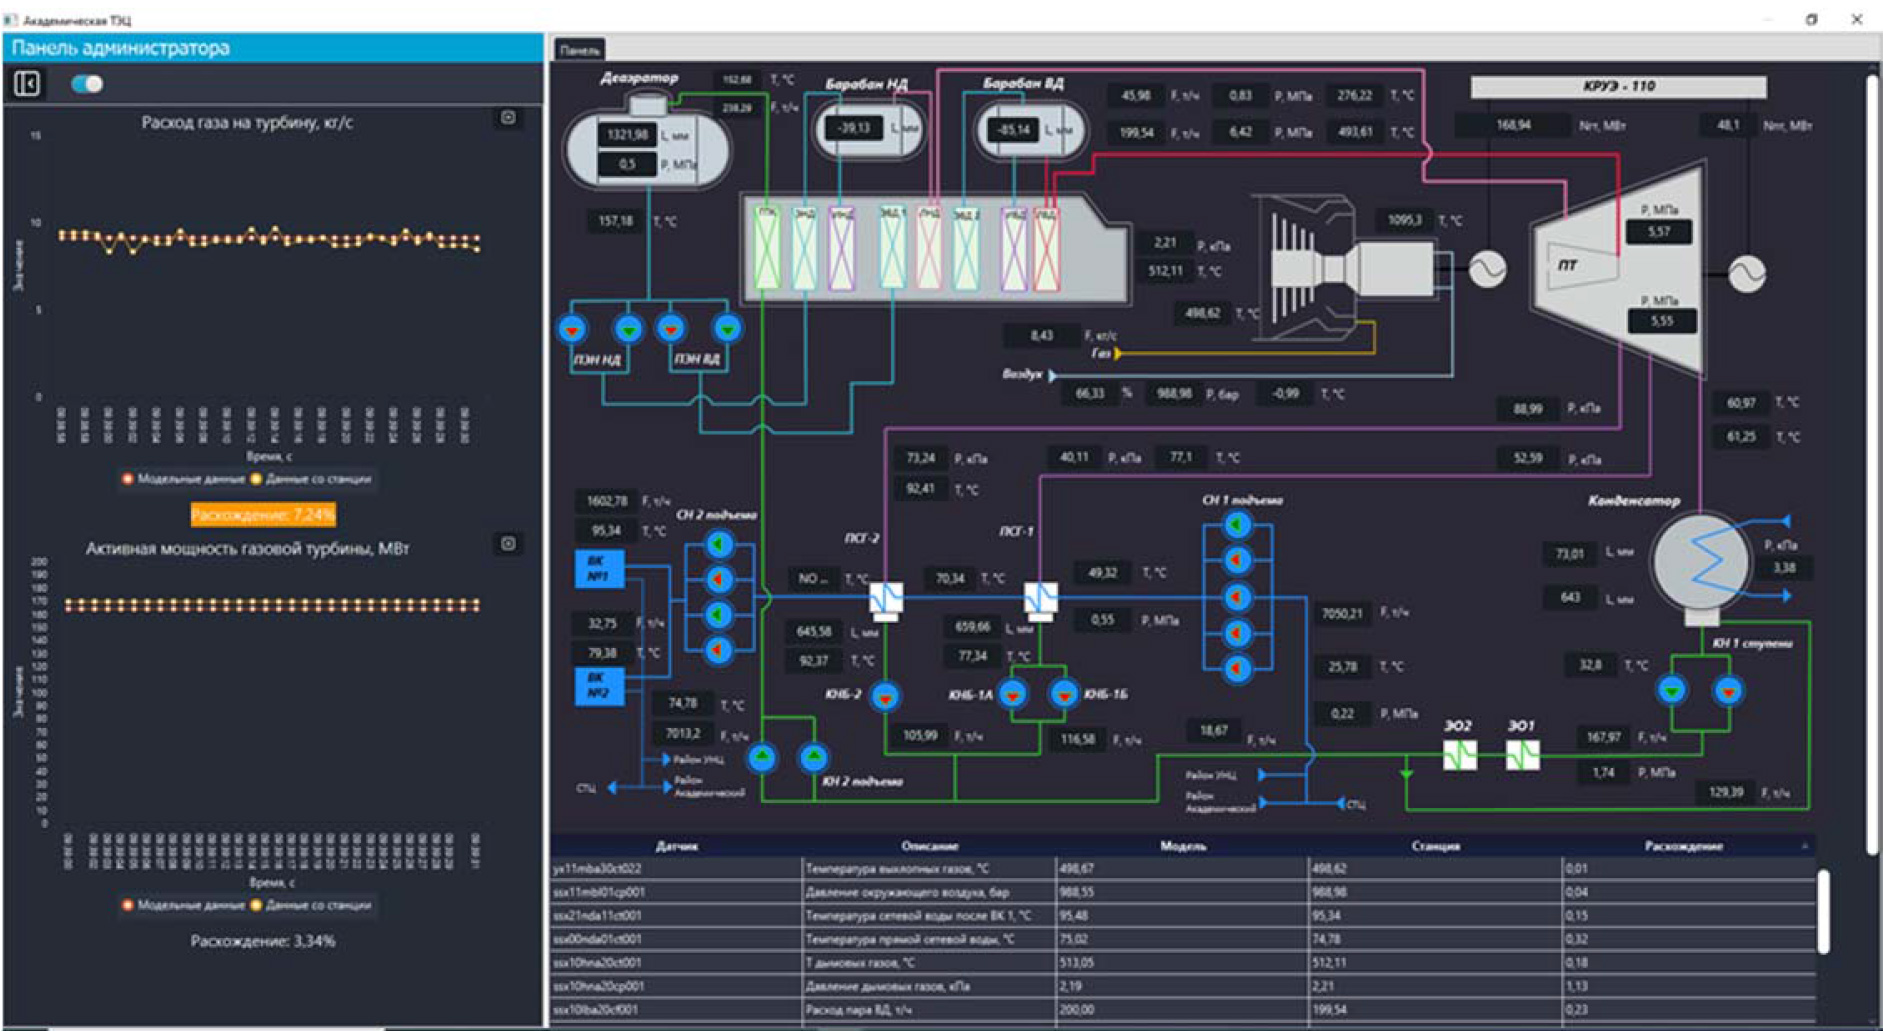Screen dimensions: 1883x1031
Task: Click the ПСГ-2 heat exchanger symbol
Action: click(886, 599)
